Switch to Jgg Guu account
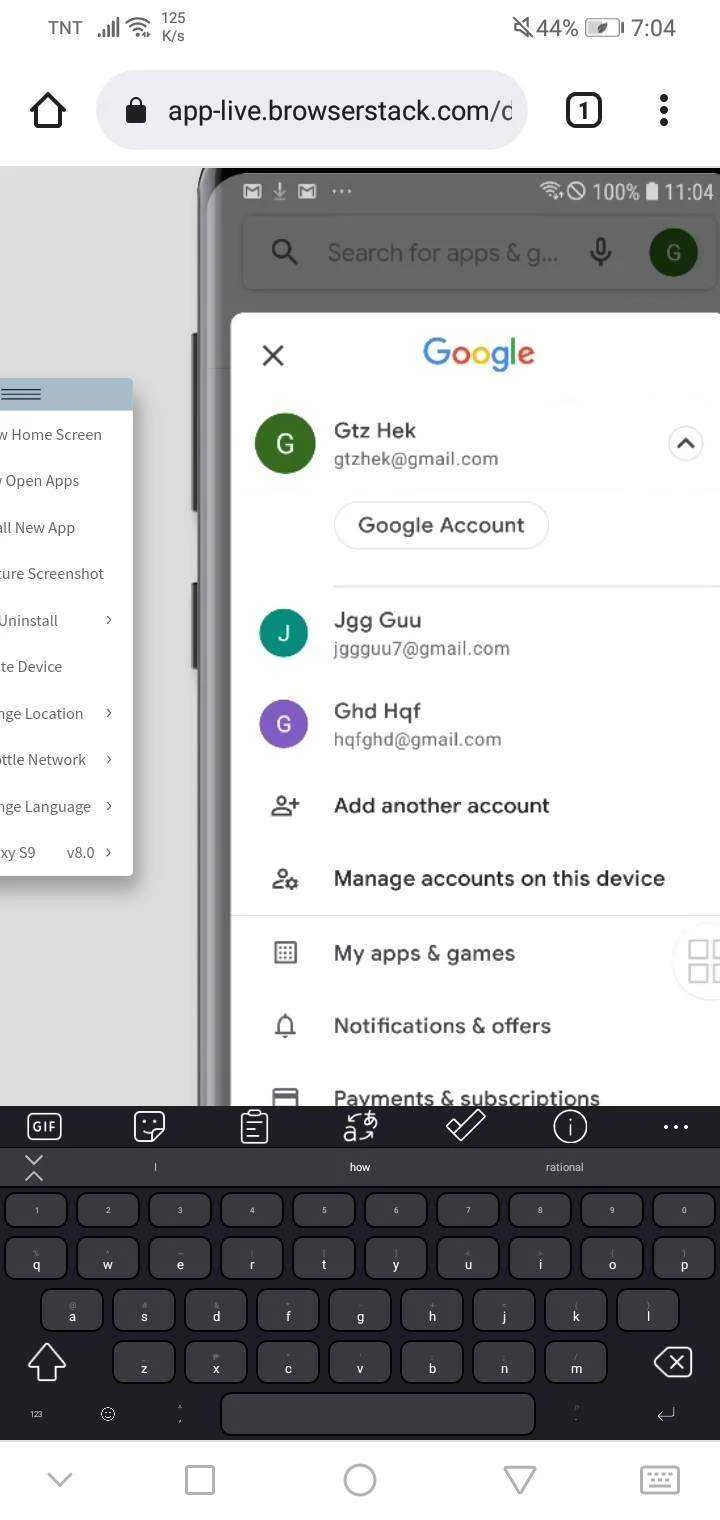This screenshot has height=1520, width=720. [476, 633]
